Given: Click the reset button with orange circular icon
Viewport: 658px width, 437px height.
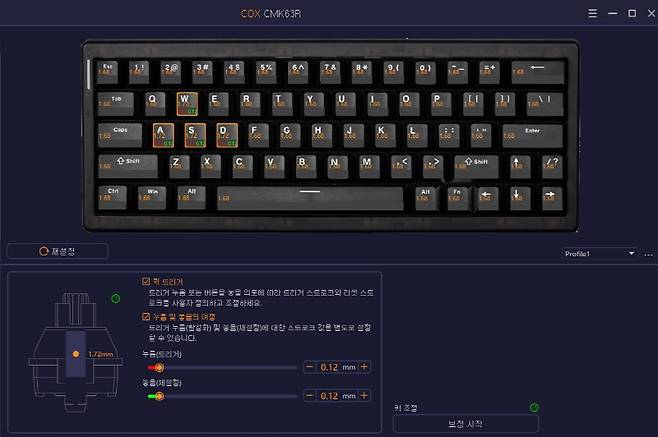Looking at the screenshot, I should tap(57, 251).
